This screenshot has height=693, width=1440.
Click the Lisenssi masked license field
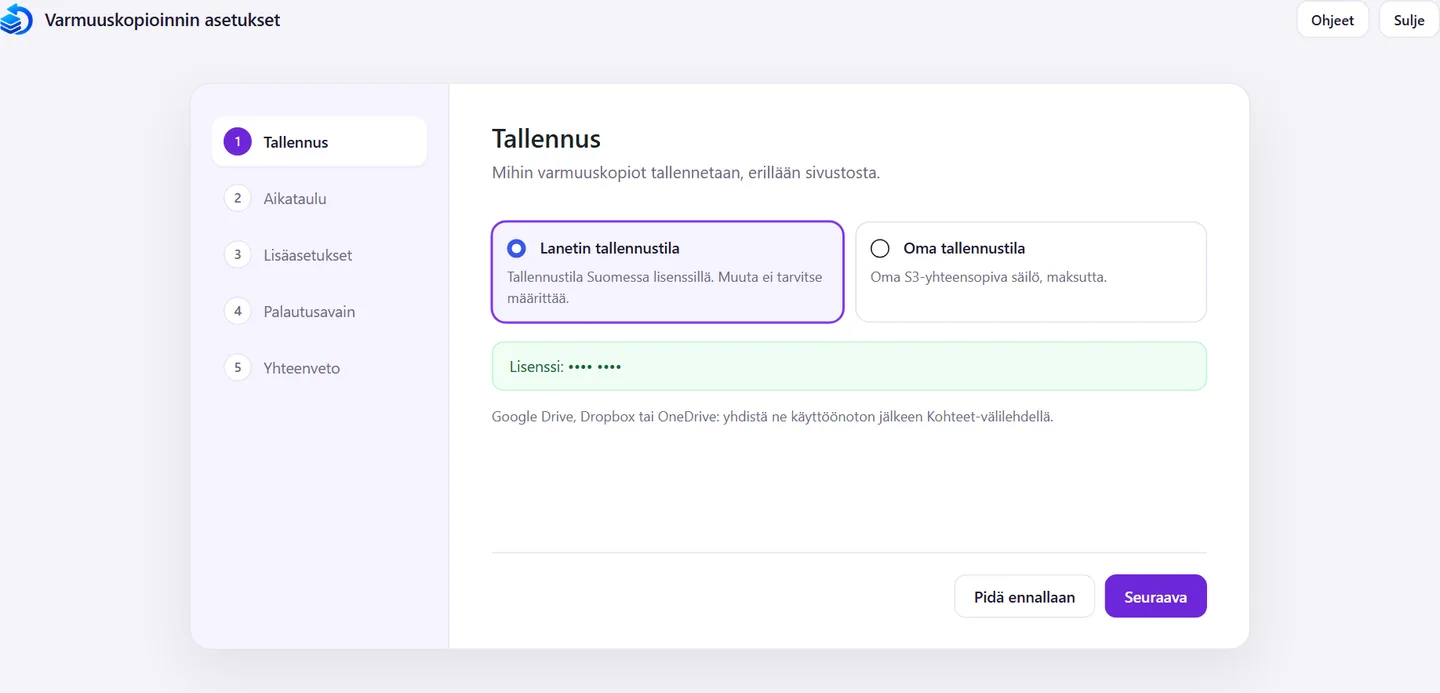(849, 366)
